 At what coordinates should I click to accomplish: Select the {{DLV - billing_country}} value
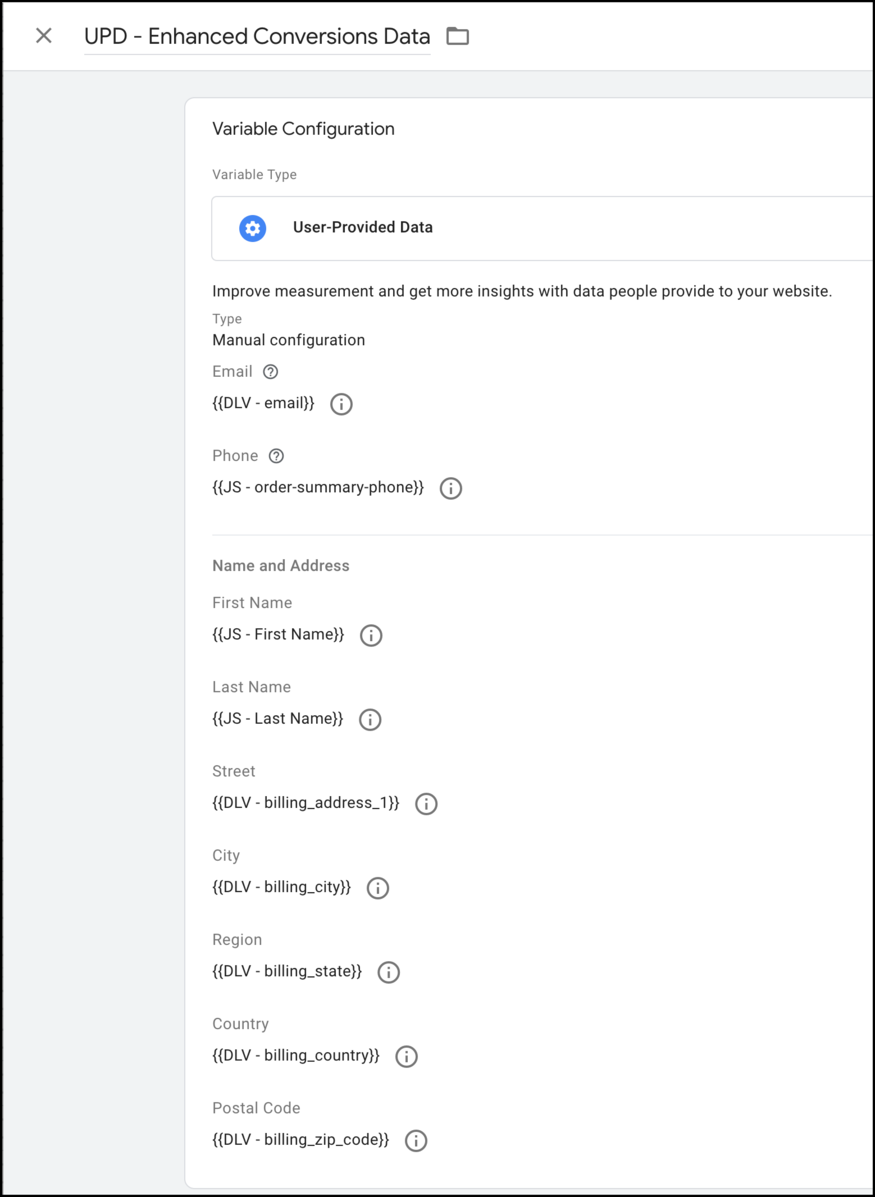pyautogui.click(x=295, y=1056)
